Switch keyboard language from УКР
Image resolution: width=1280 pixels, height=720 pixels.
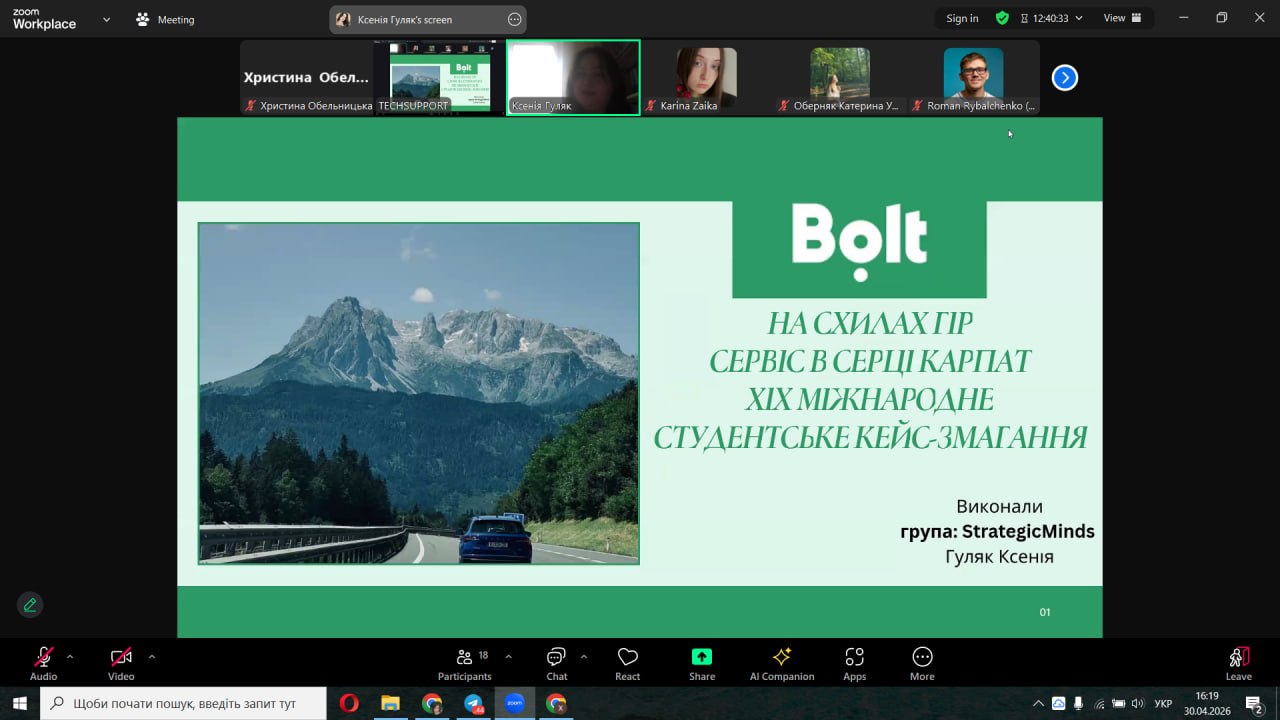[x=1163, y=703]
